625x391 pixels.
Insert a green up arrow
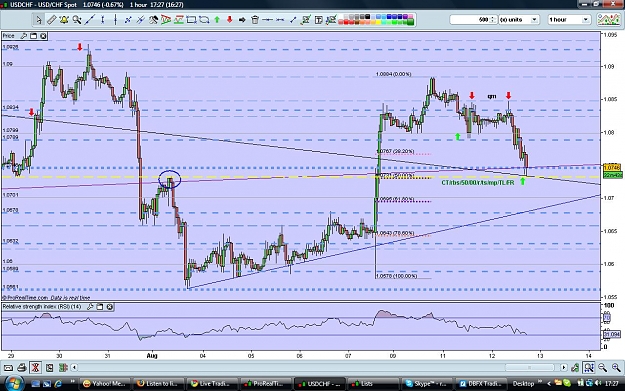pos(217,20)
